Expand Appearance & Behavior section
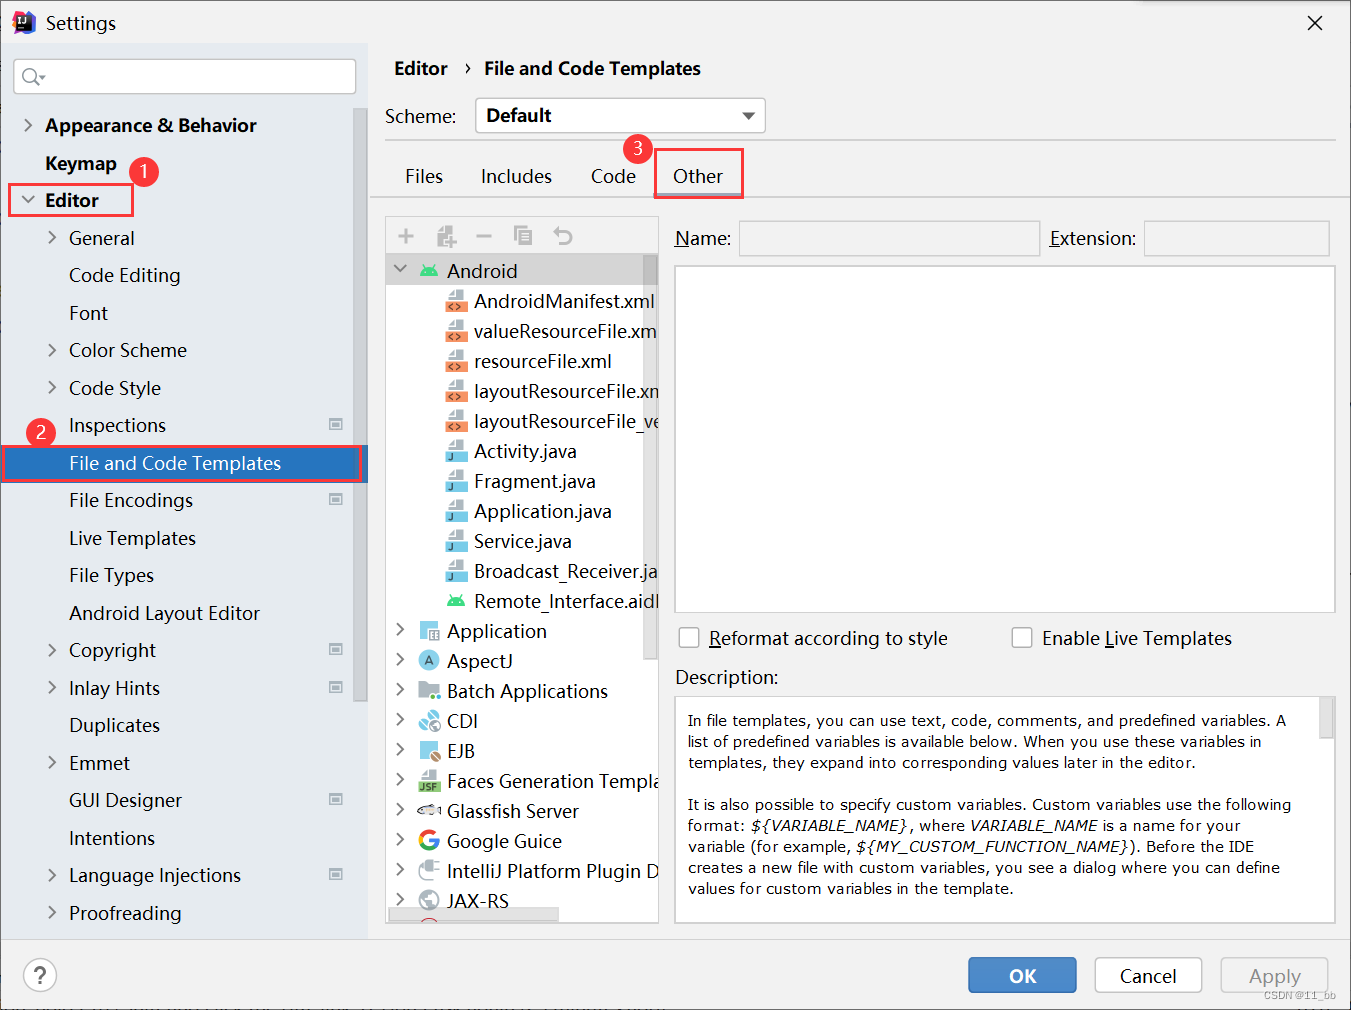This screenshot has height=1010, width=1351. point(28,125)
